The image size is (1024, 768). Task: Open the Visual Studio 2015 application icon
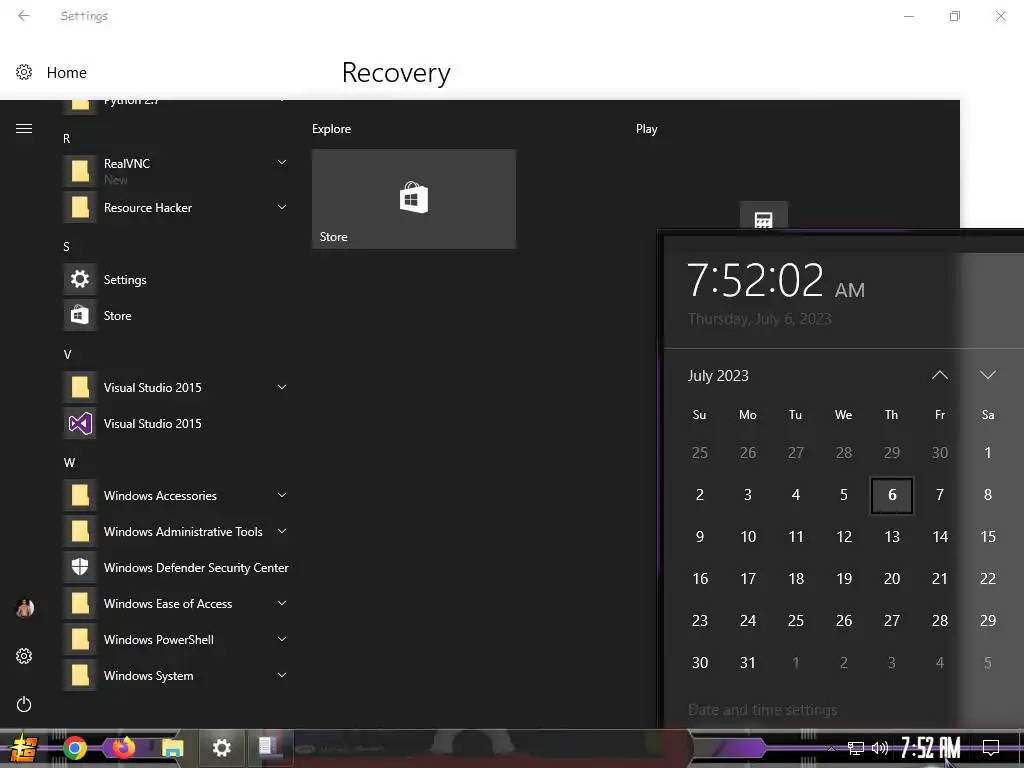coord(80,424)
